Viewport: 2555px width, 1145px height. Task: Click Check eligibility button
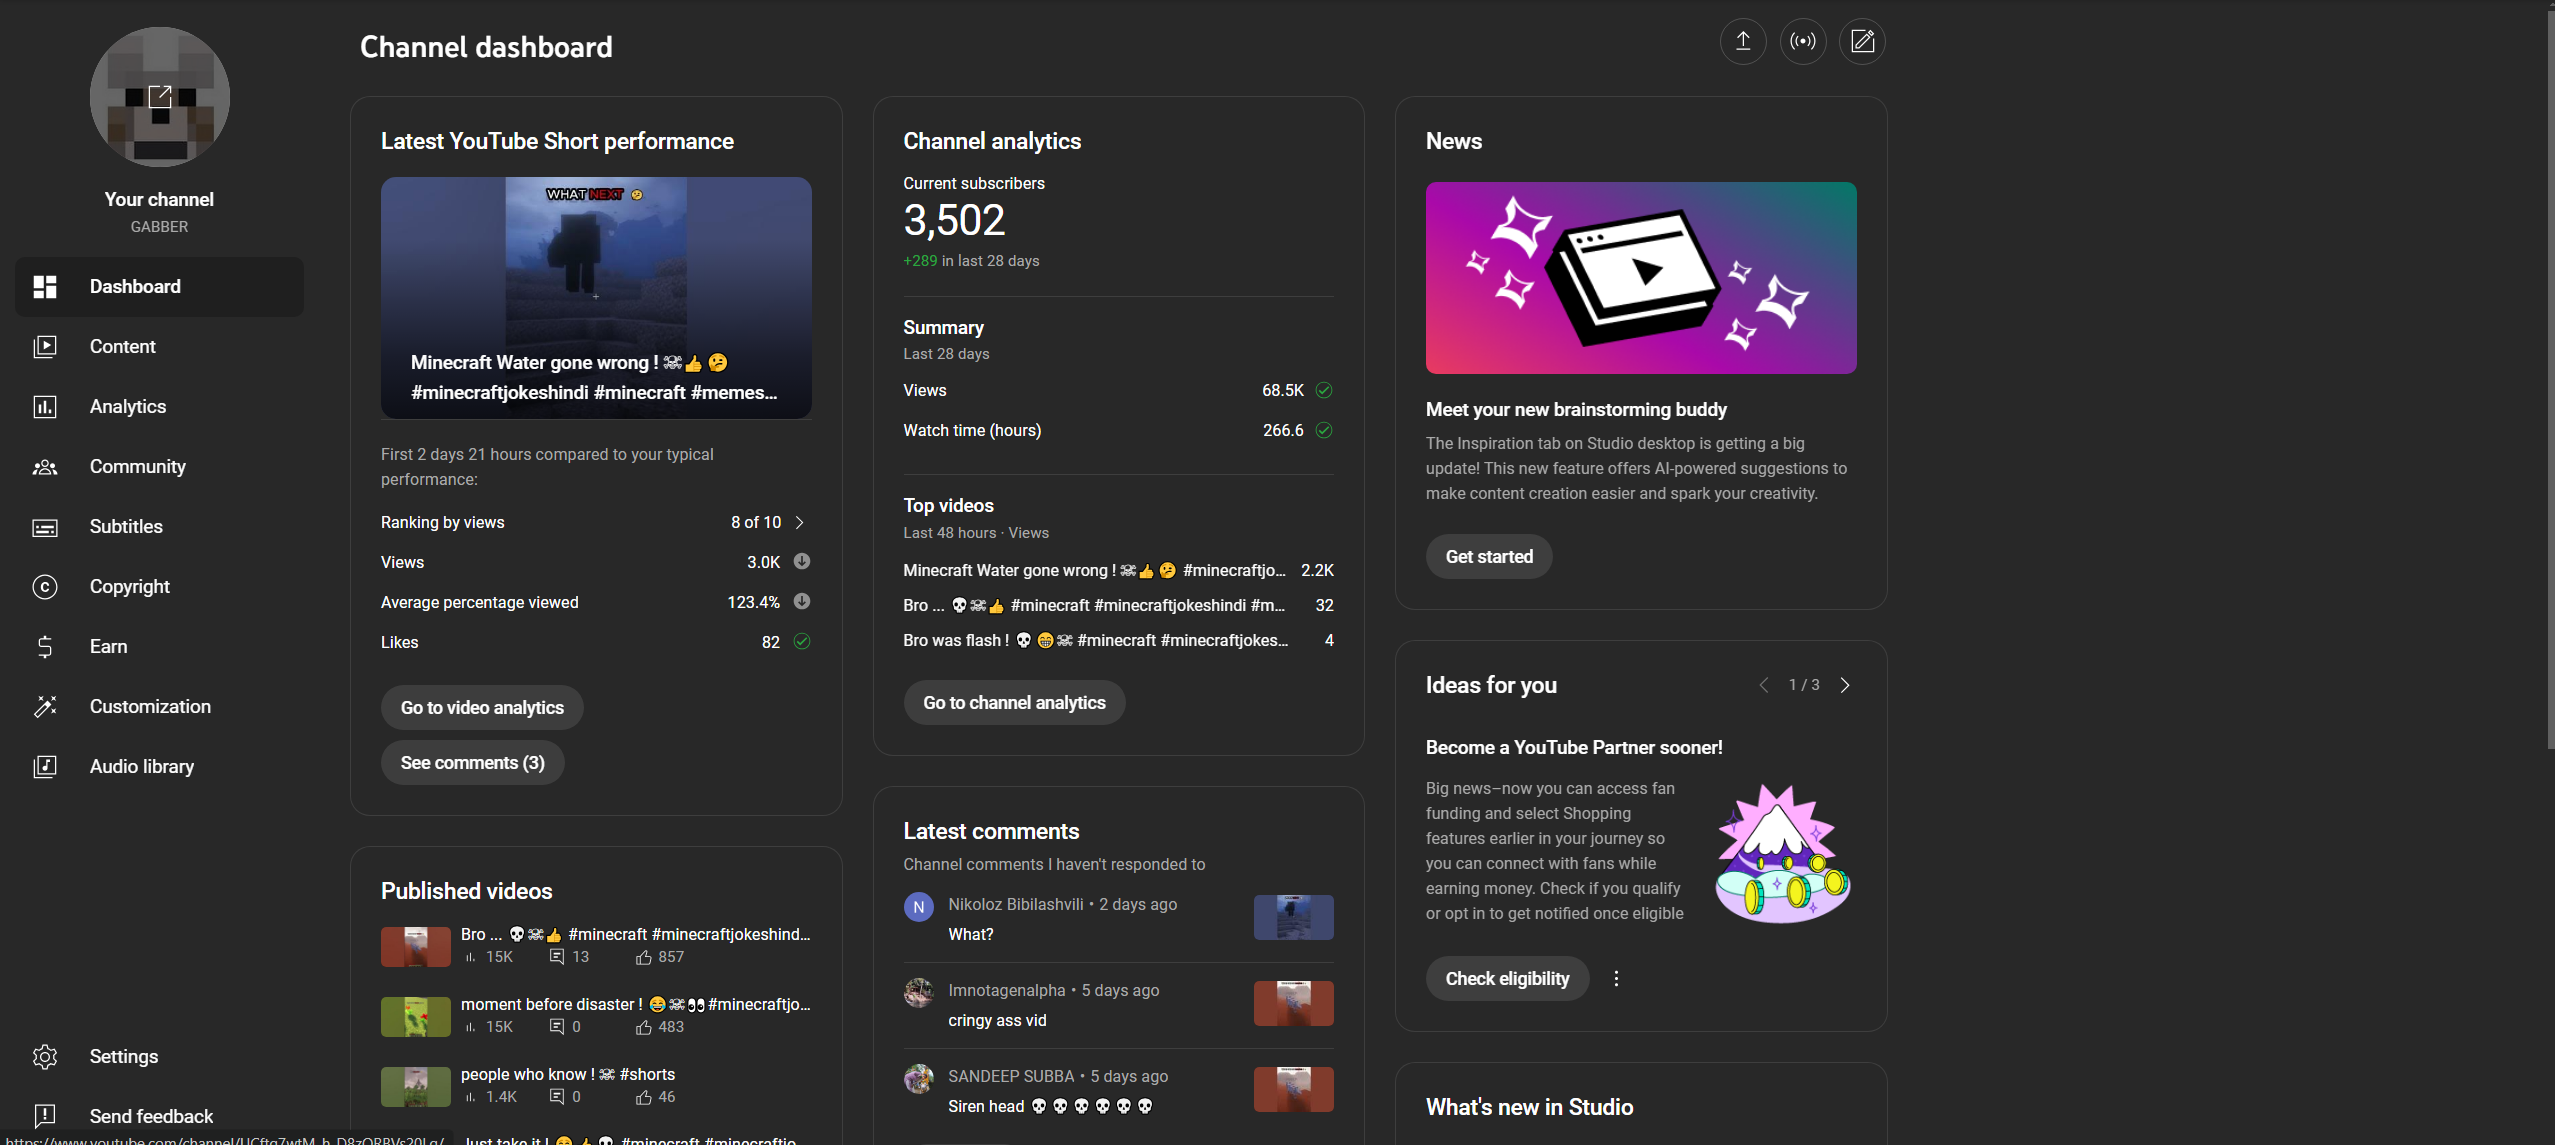[x=1507, y=979]
